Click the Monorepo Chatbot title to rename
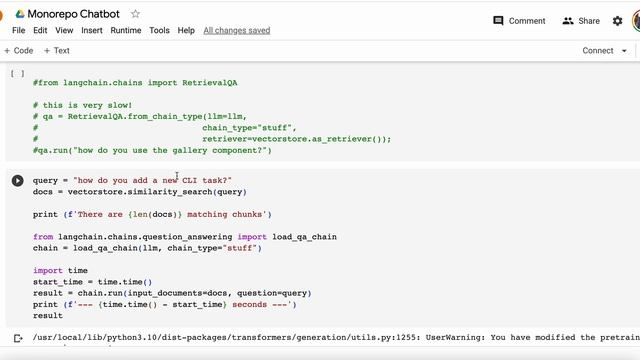The image size is (640, 360). [x=73, y=14]
